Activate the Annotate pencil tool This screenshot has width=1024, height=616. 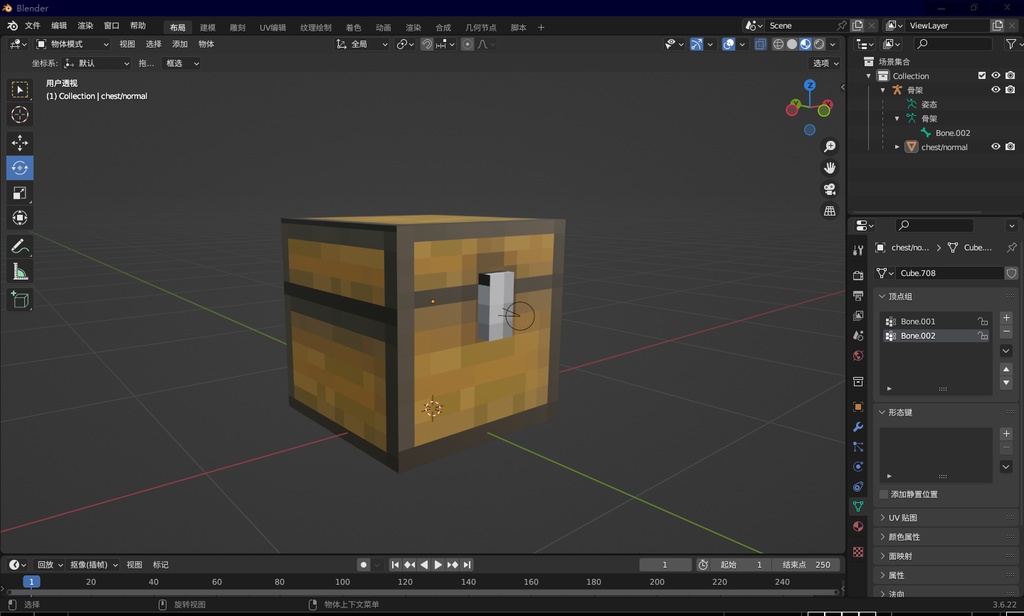pos(20,246)
